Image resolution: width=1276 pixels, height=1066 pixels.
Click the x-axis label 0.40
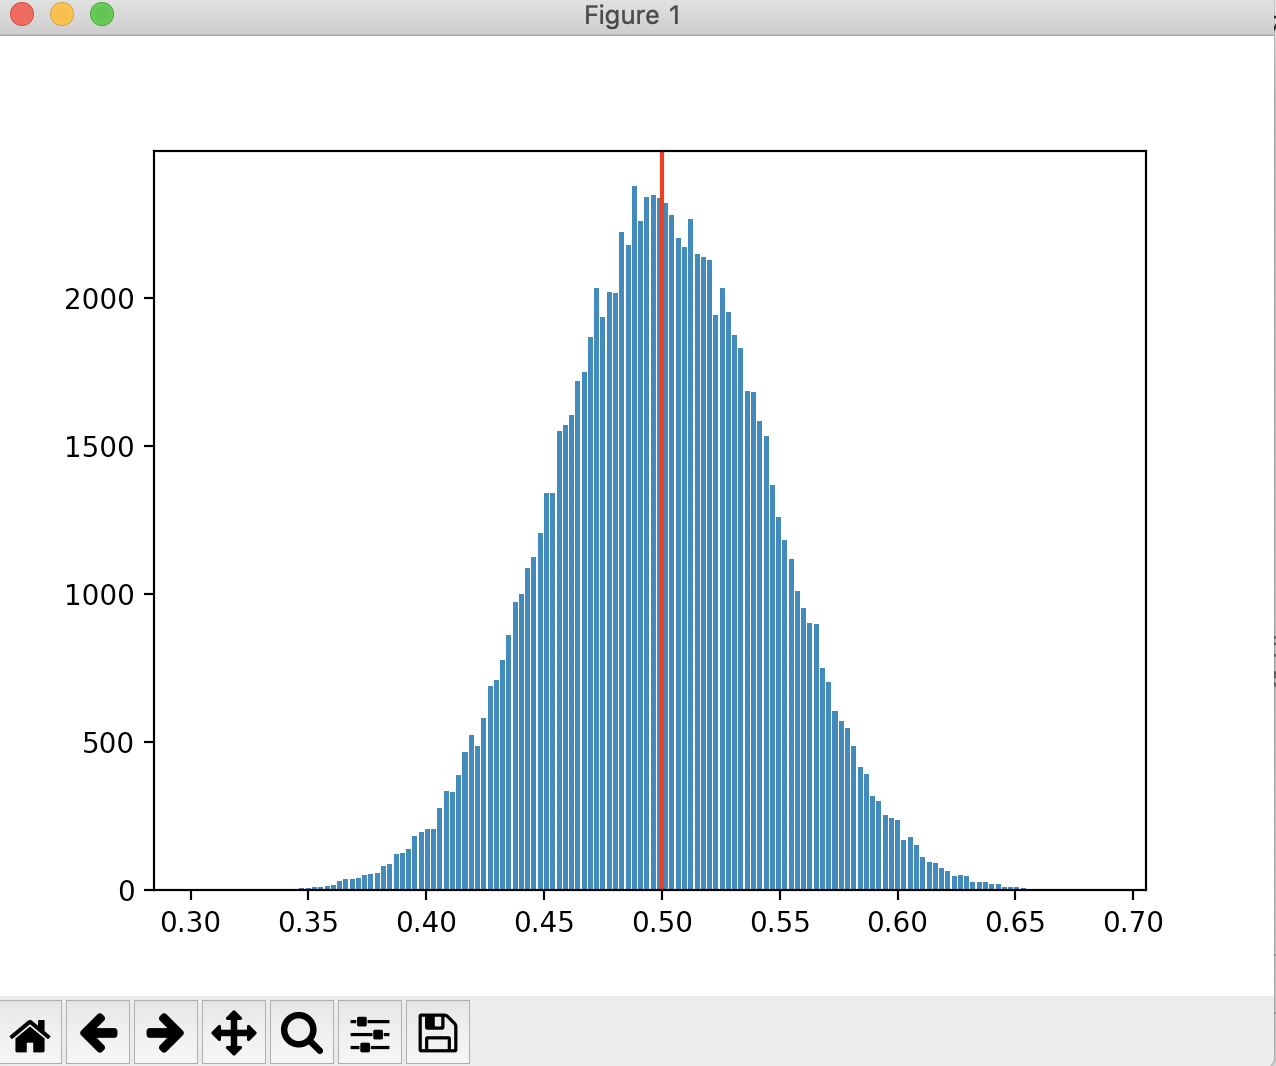pos(426,921)
